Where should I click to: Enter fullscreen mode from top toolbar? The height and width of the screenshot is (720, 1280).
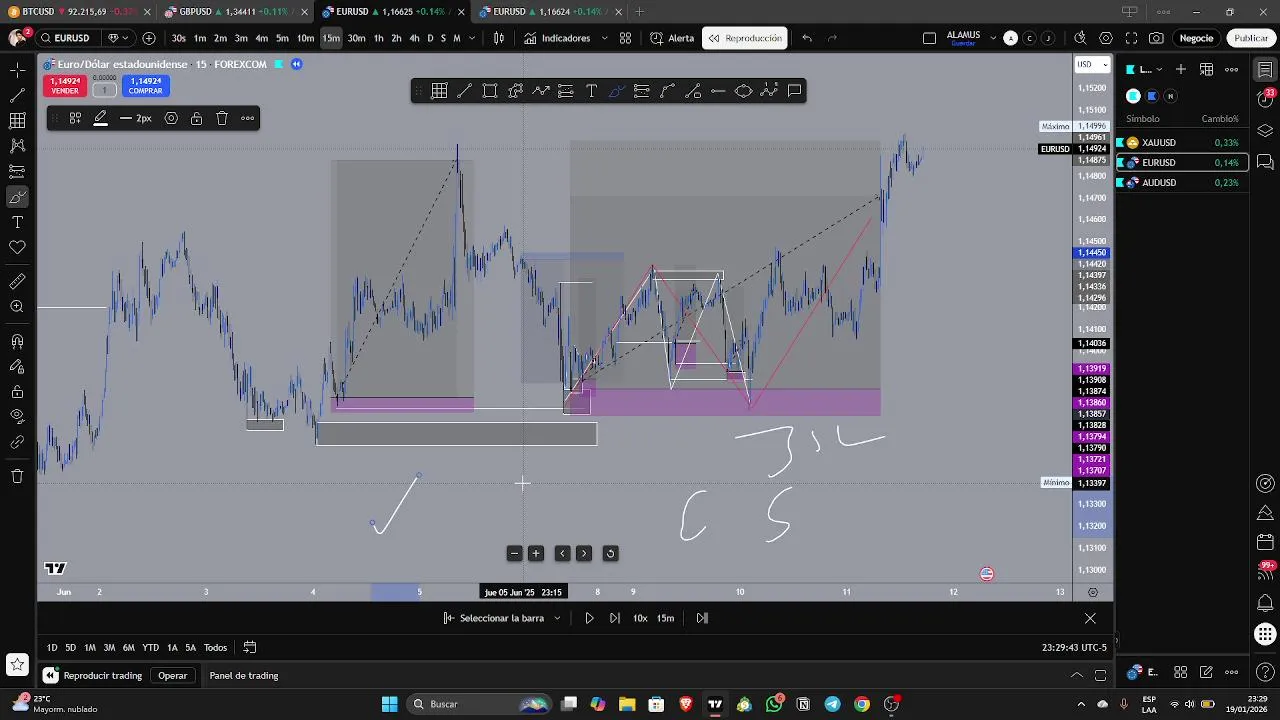[1131, 38]
